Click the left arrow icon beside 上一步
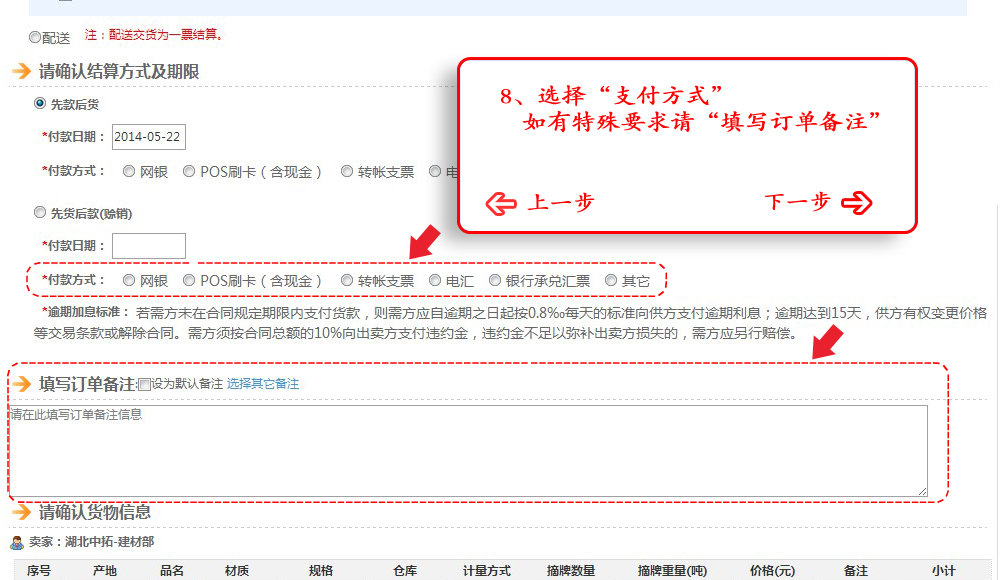The height and width of the screenshot is (580, 1000). [500, 203]
